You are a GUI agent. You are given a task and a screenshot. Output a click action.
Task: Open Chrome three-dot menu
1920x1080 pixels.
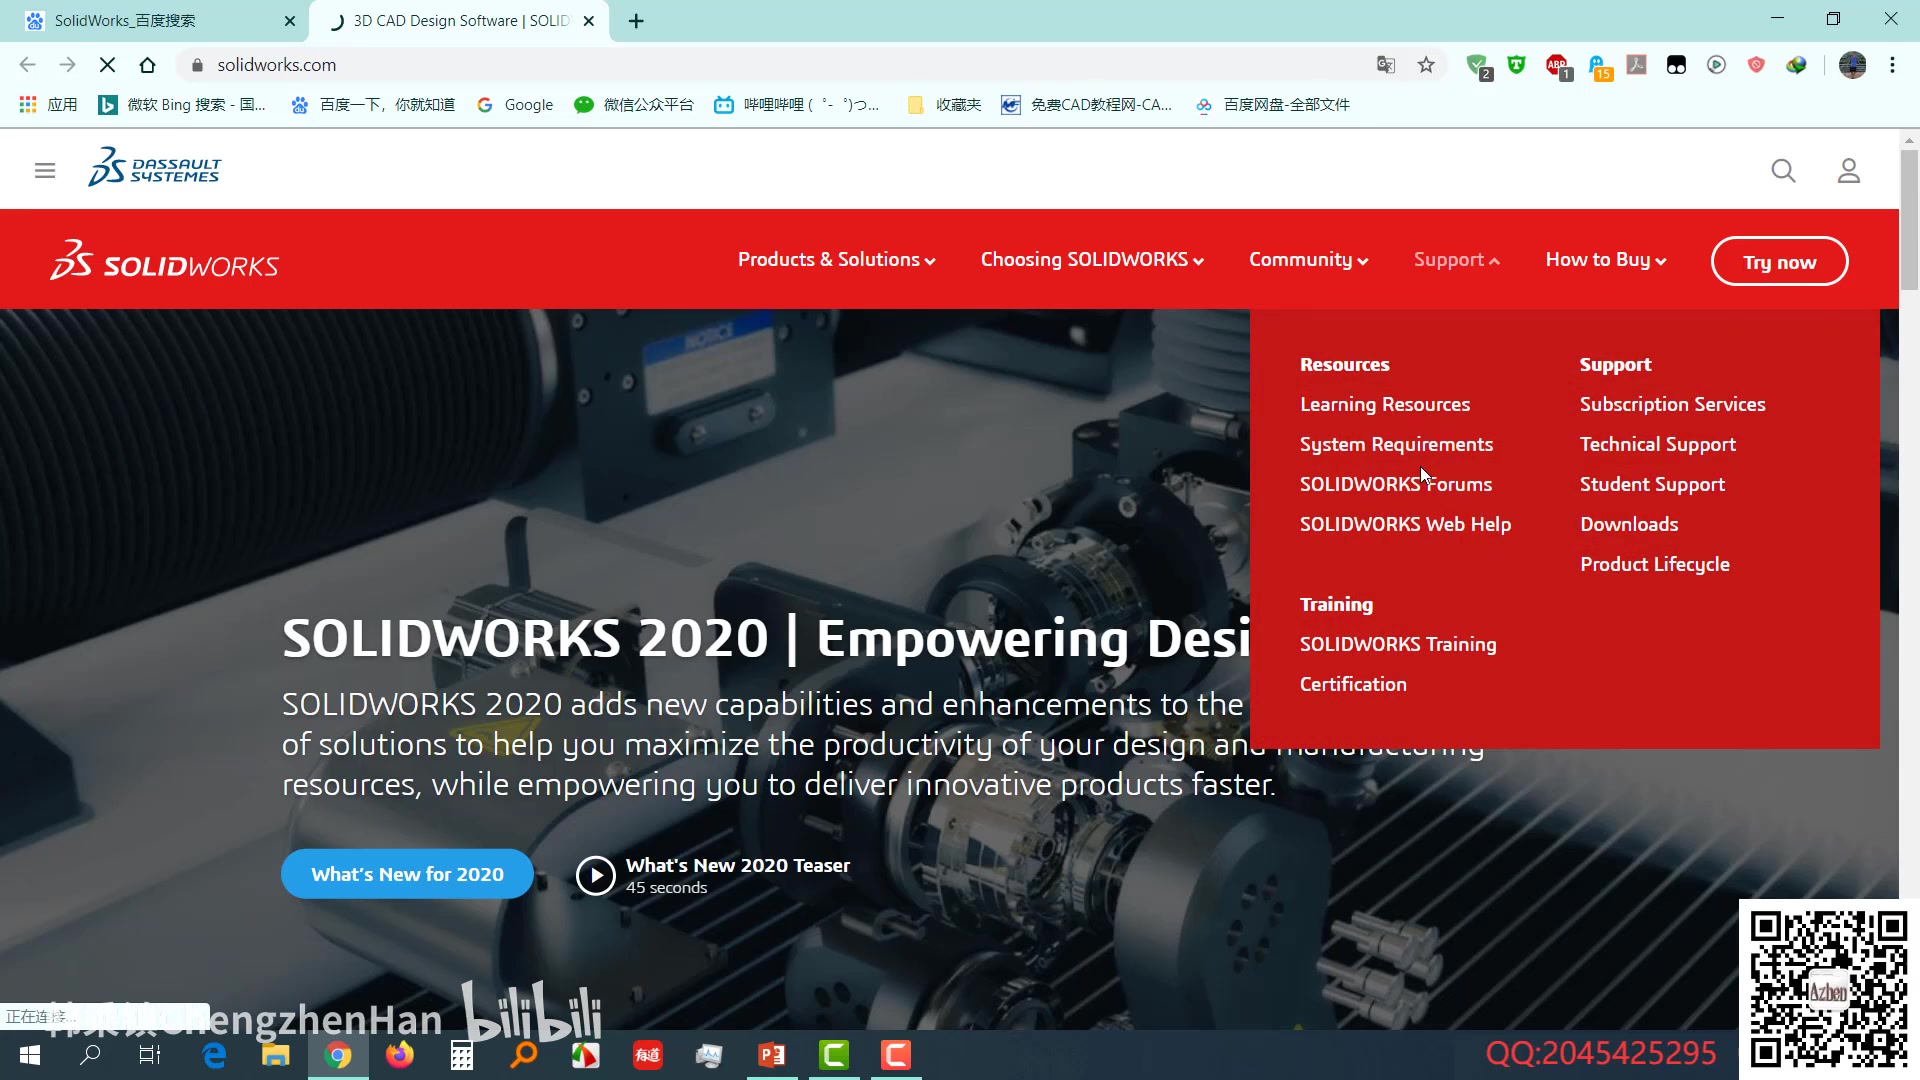click(1892, 65)
